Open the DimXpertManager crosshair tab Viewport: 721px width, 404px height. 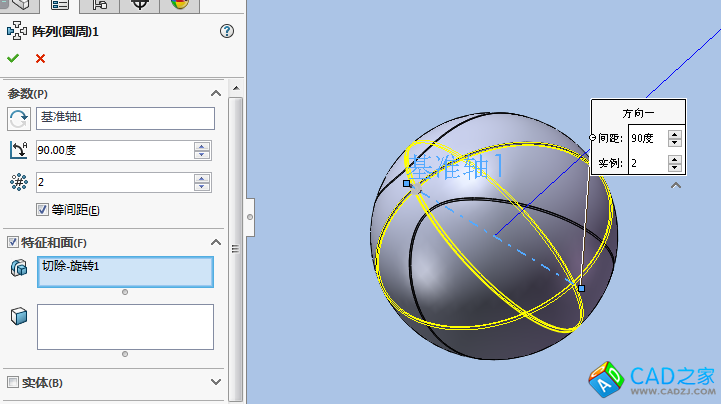[142, 5]
